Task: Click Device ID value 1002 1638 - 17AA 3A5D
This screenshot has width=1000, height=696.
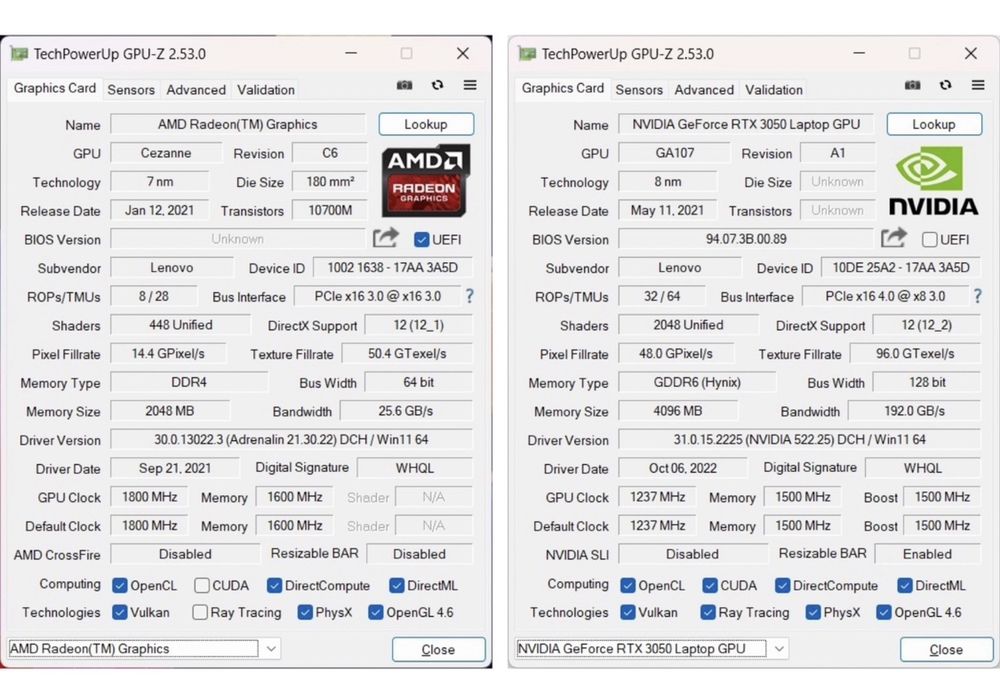Action: click(393, 268)
